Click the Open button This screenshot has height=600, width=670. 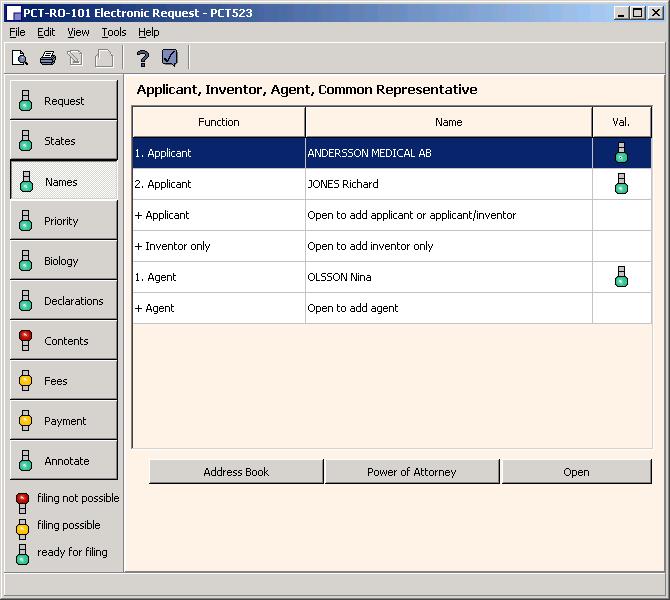(576, 472)
